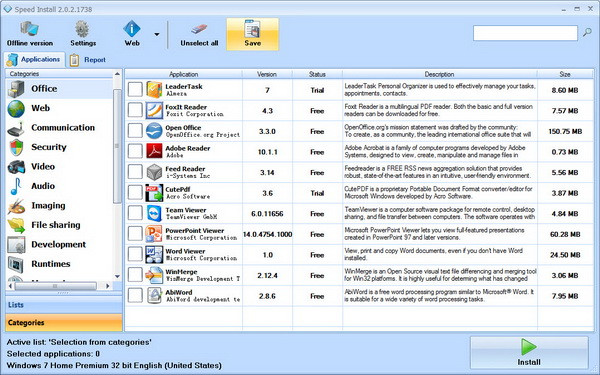Image resolution: width=600 pixels, height=375 pixels.
Task: Select the Office category icon
Action: click(x=16, y=89)
